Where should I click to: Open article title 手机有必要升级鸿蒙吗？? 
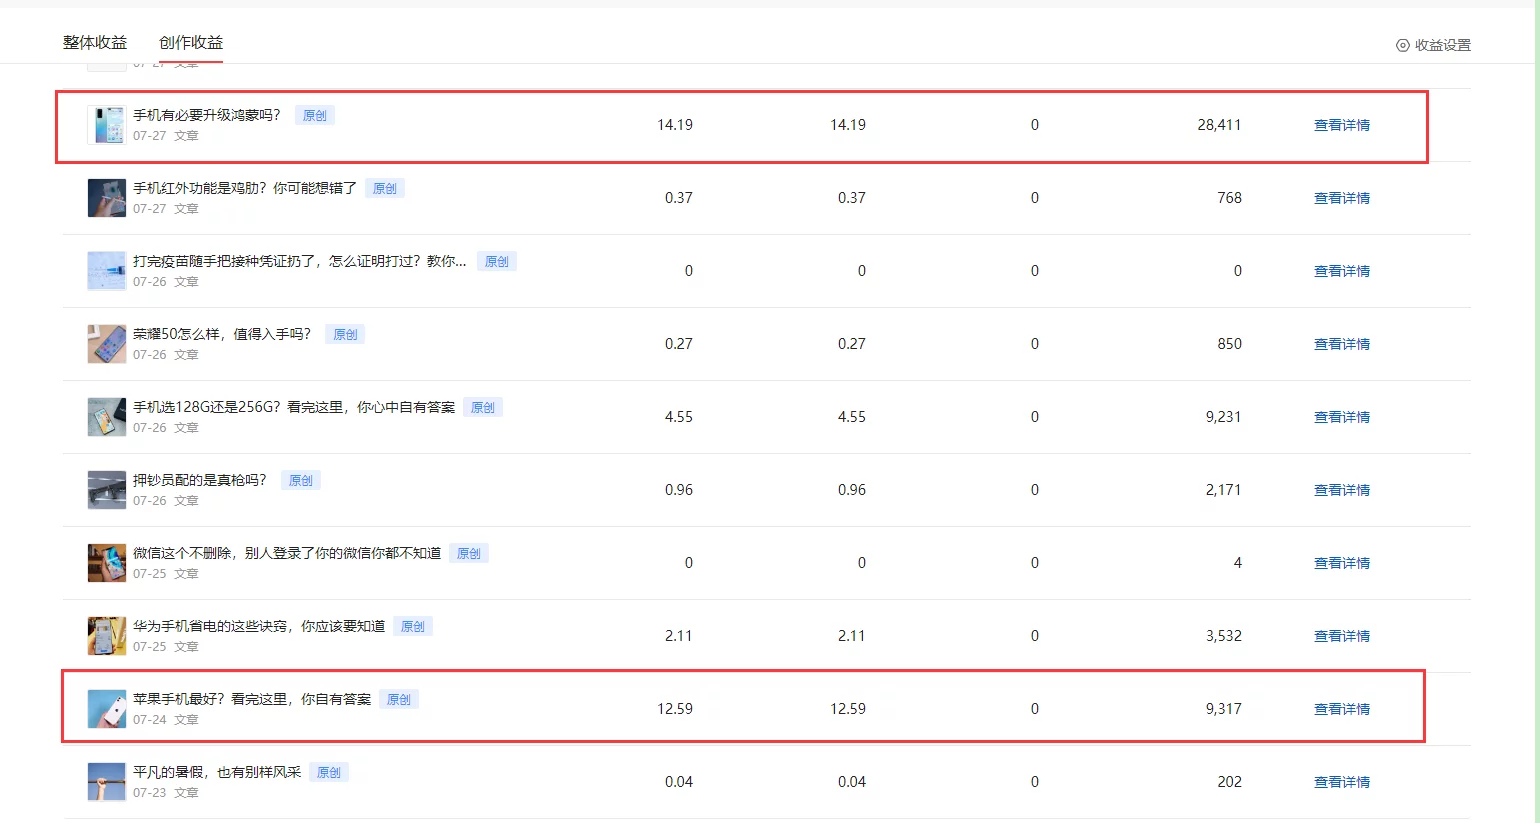point(207,115)
